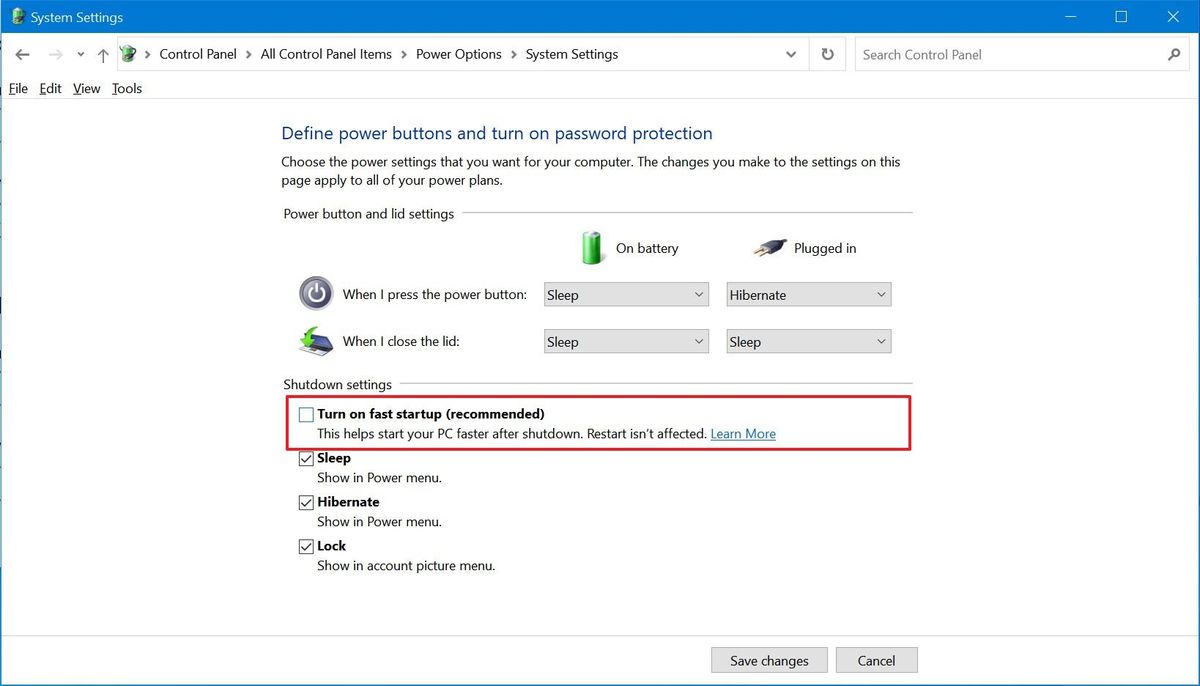Click the back navigation arrow
1200x686 pixels.
click(x=22, y=54)
